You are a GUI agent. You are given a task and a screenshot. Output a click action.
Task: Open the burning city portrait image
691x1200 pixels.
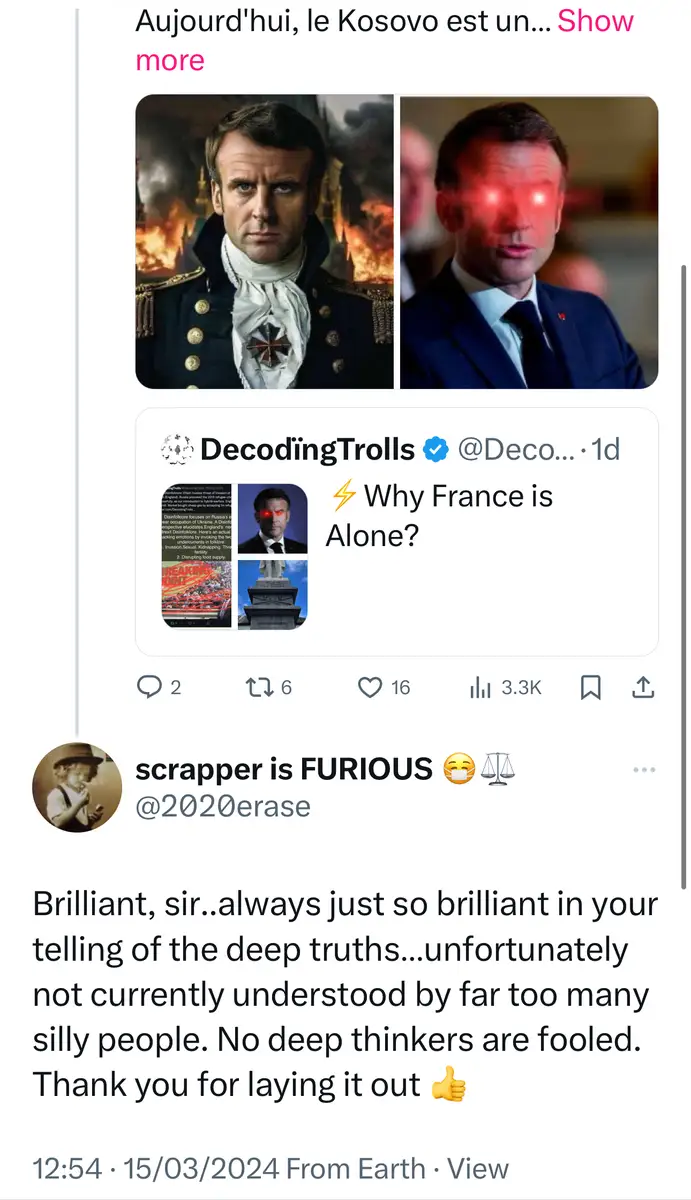[x=265, y=242]
